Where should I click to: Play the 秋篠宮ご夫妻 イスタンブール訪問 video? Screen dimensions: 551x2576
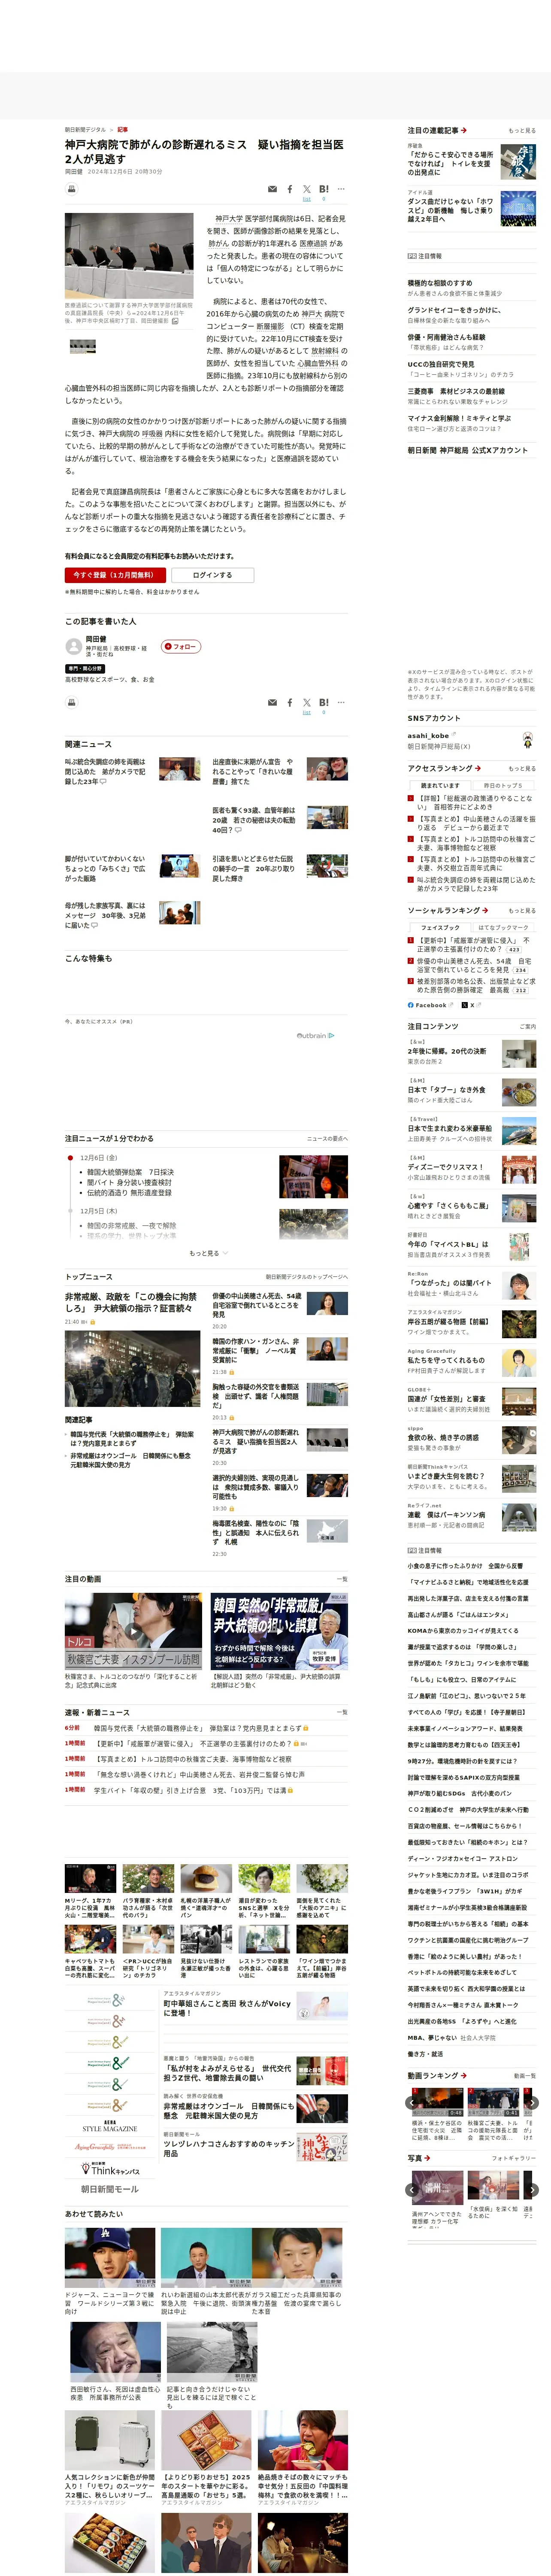click(133, 1631)
